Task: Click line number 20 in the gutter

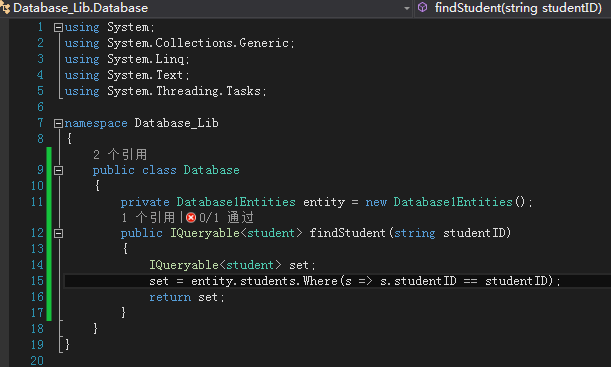Action: (x=37, y=361)
